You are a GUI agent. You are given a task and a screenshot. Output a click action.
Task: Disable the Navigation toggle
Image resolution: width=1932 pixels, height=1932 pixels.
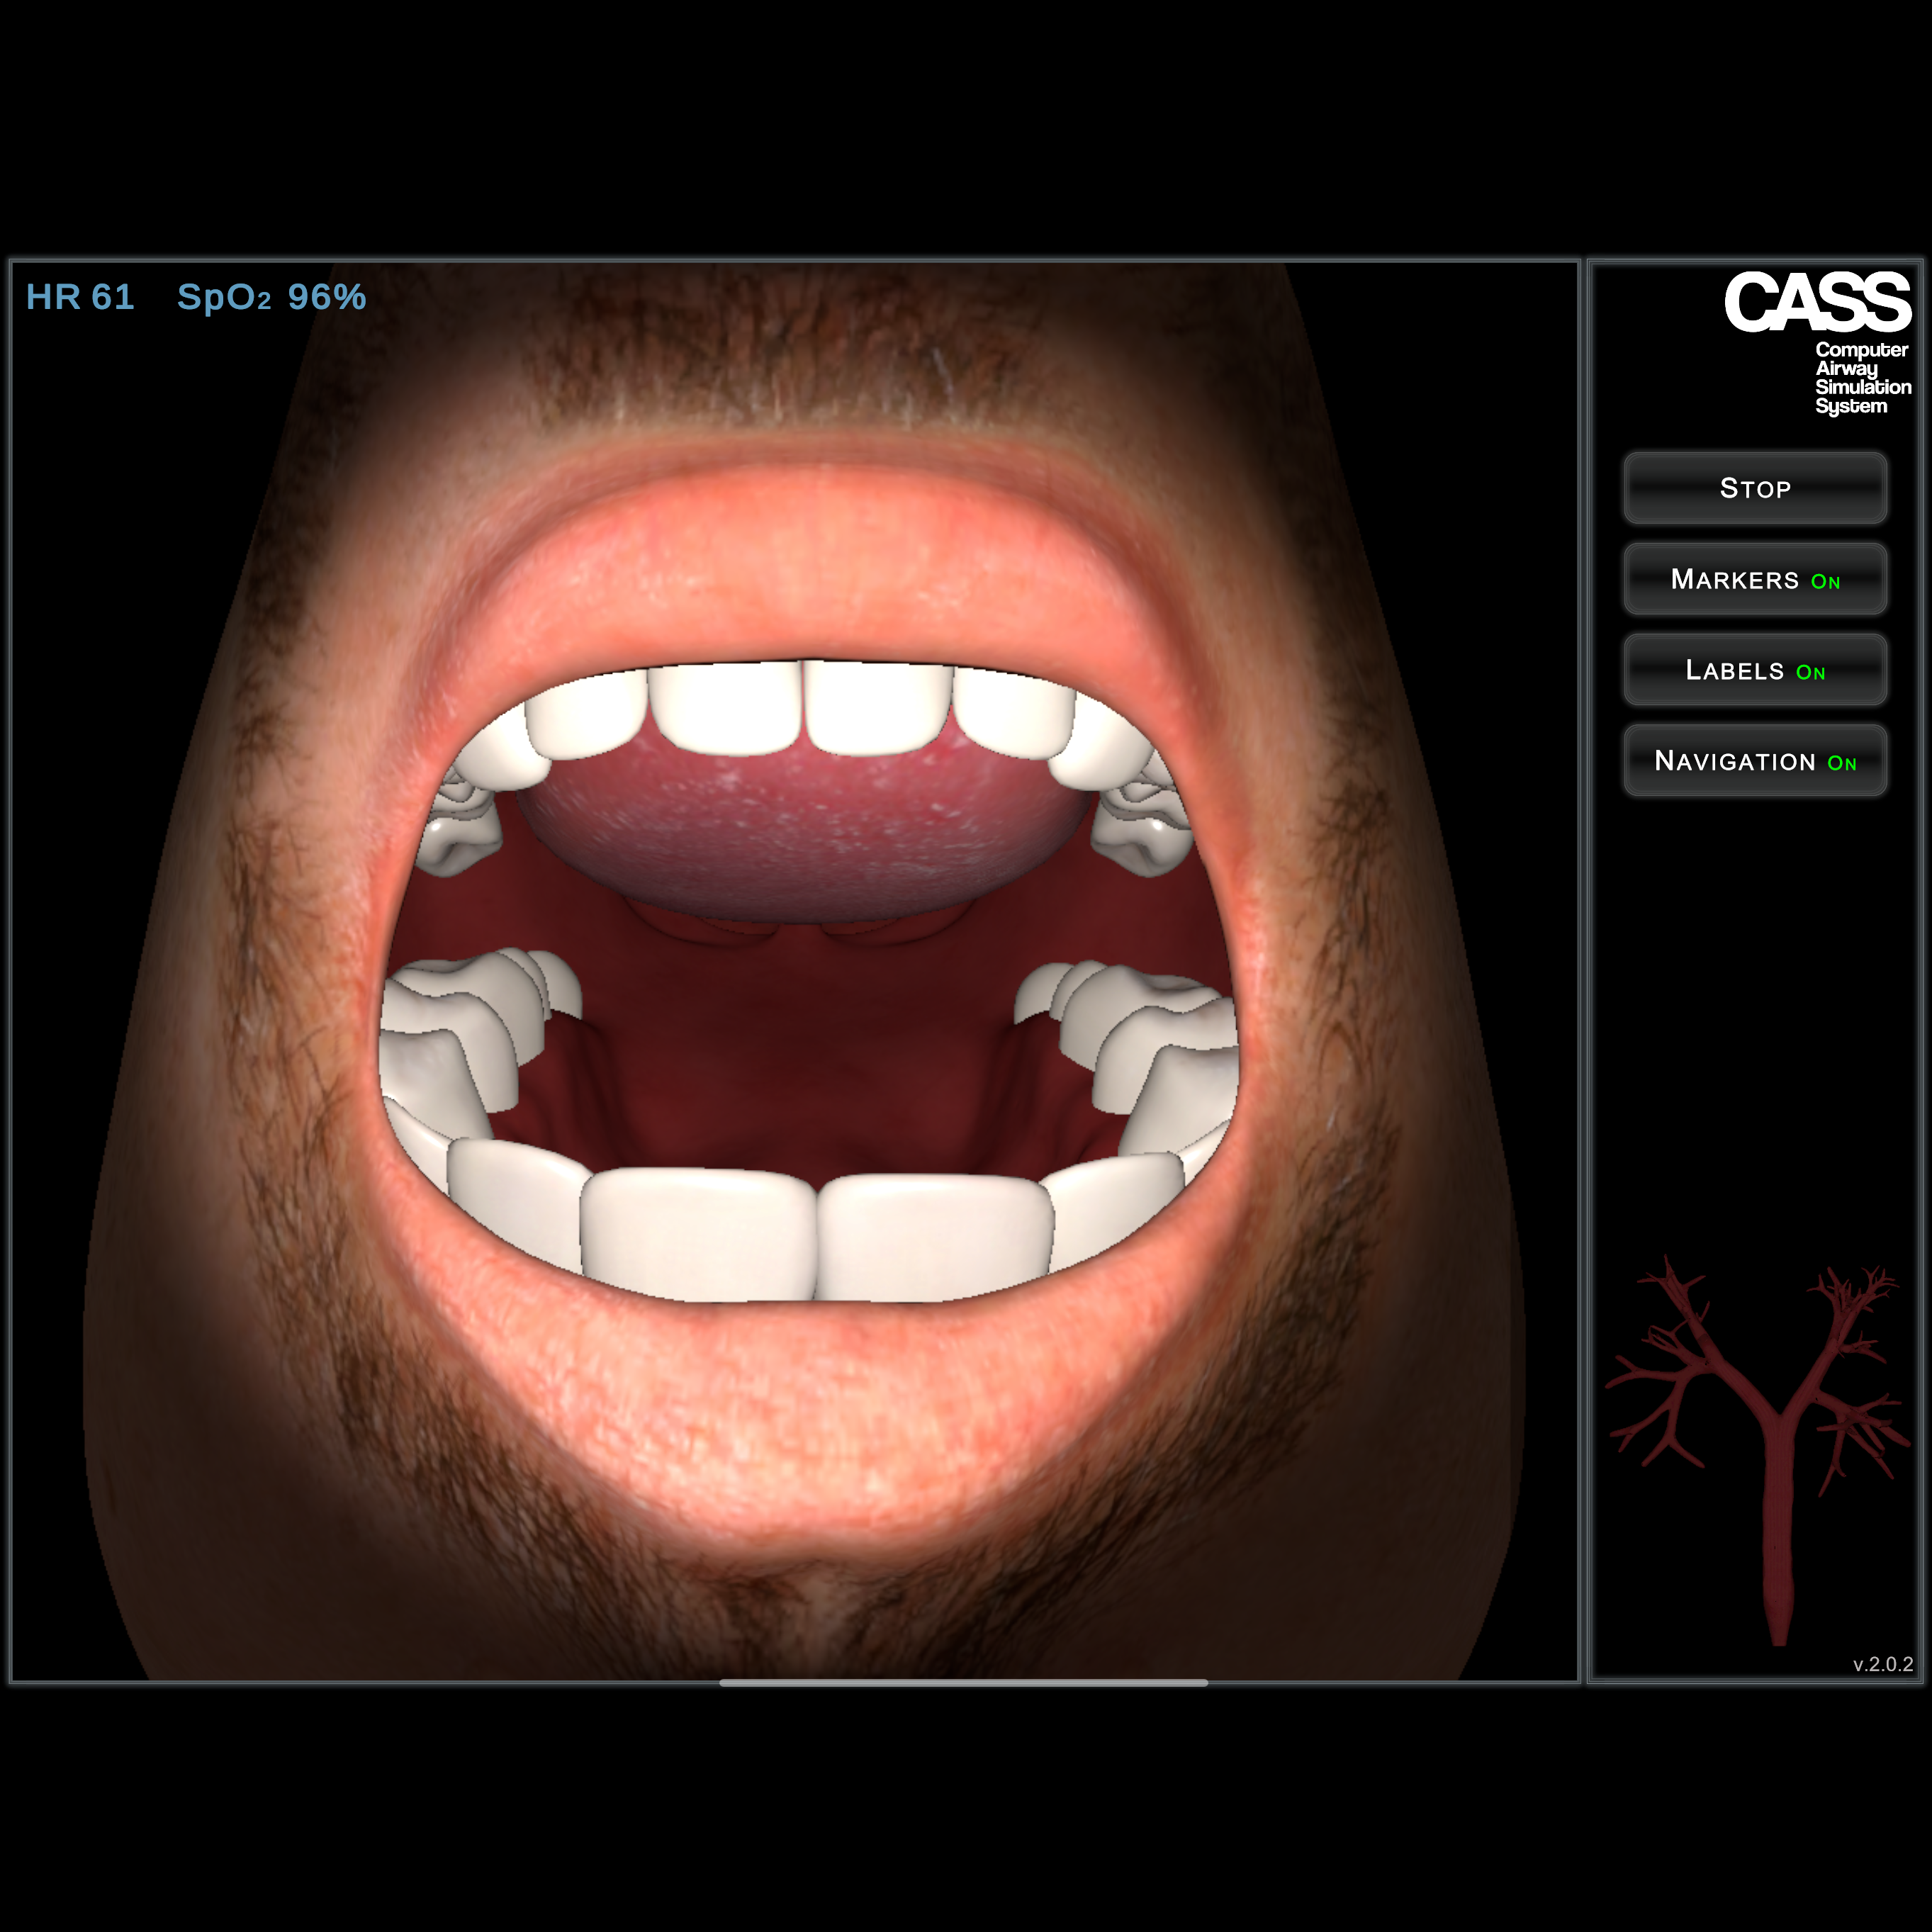pyautogui.click(x=1755, y=762)
